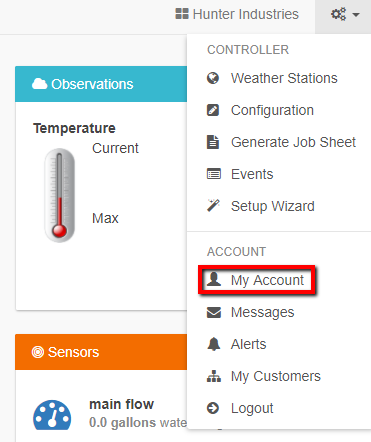371x442 pixels.
Task: Click the list icon beside Events
Action: coord(214,174)
